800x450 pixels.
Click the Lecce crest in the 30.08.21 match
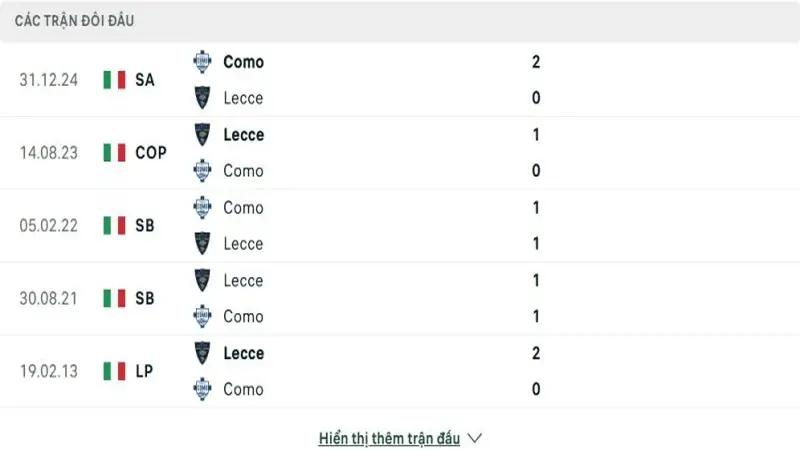[x=203, y=280]
